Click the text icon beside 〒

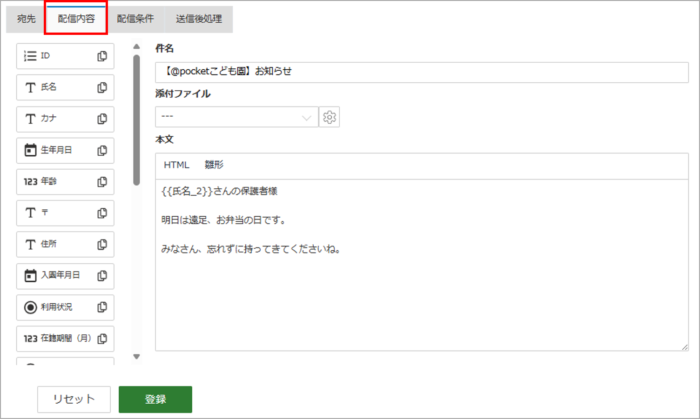tap(30, 213)
